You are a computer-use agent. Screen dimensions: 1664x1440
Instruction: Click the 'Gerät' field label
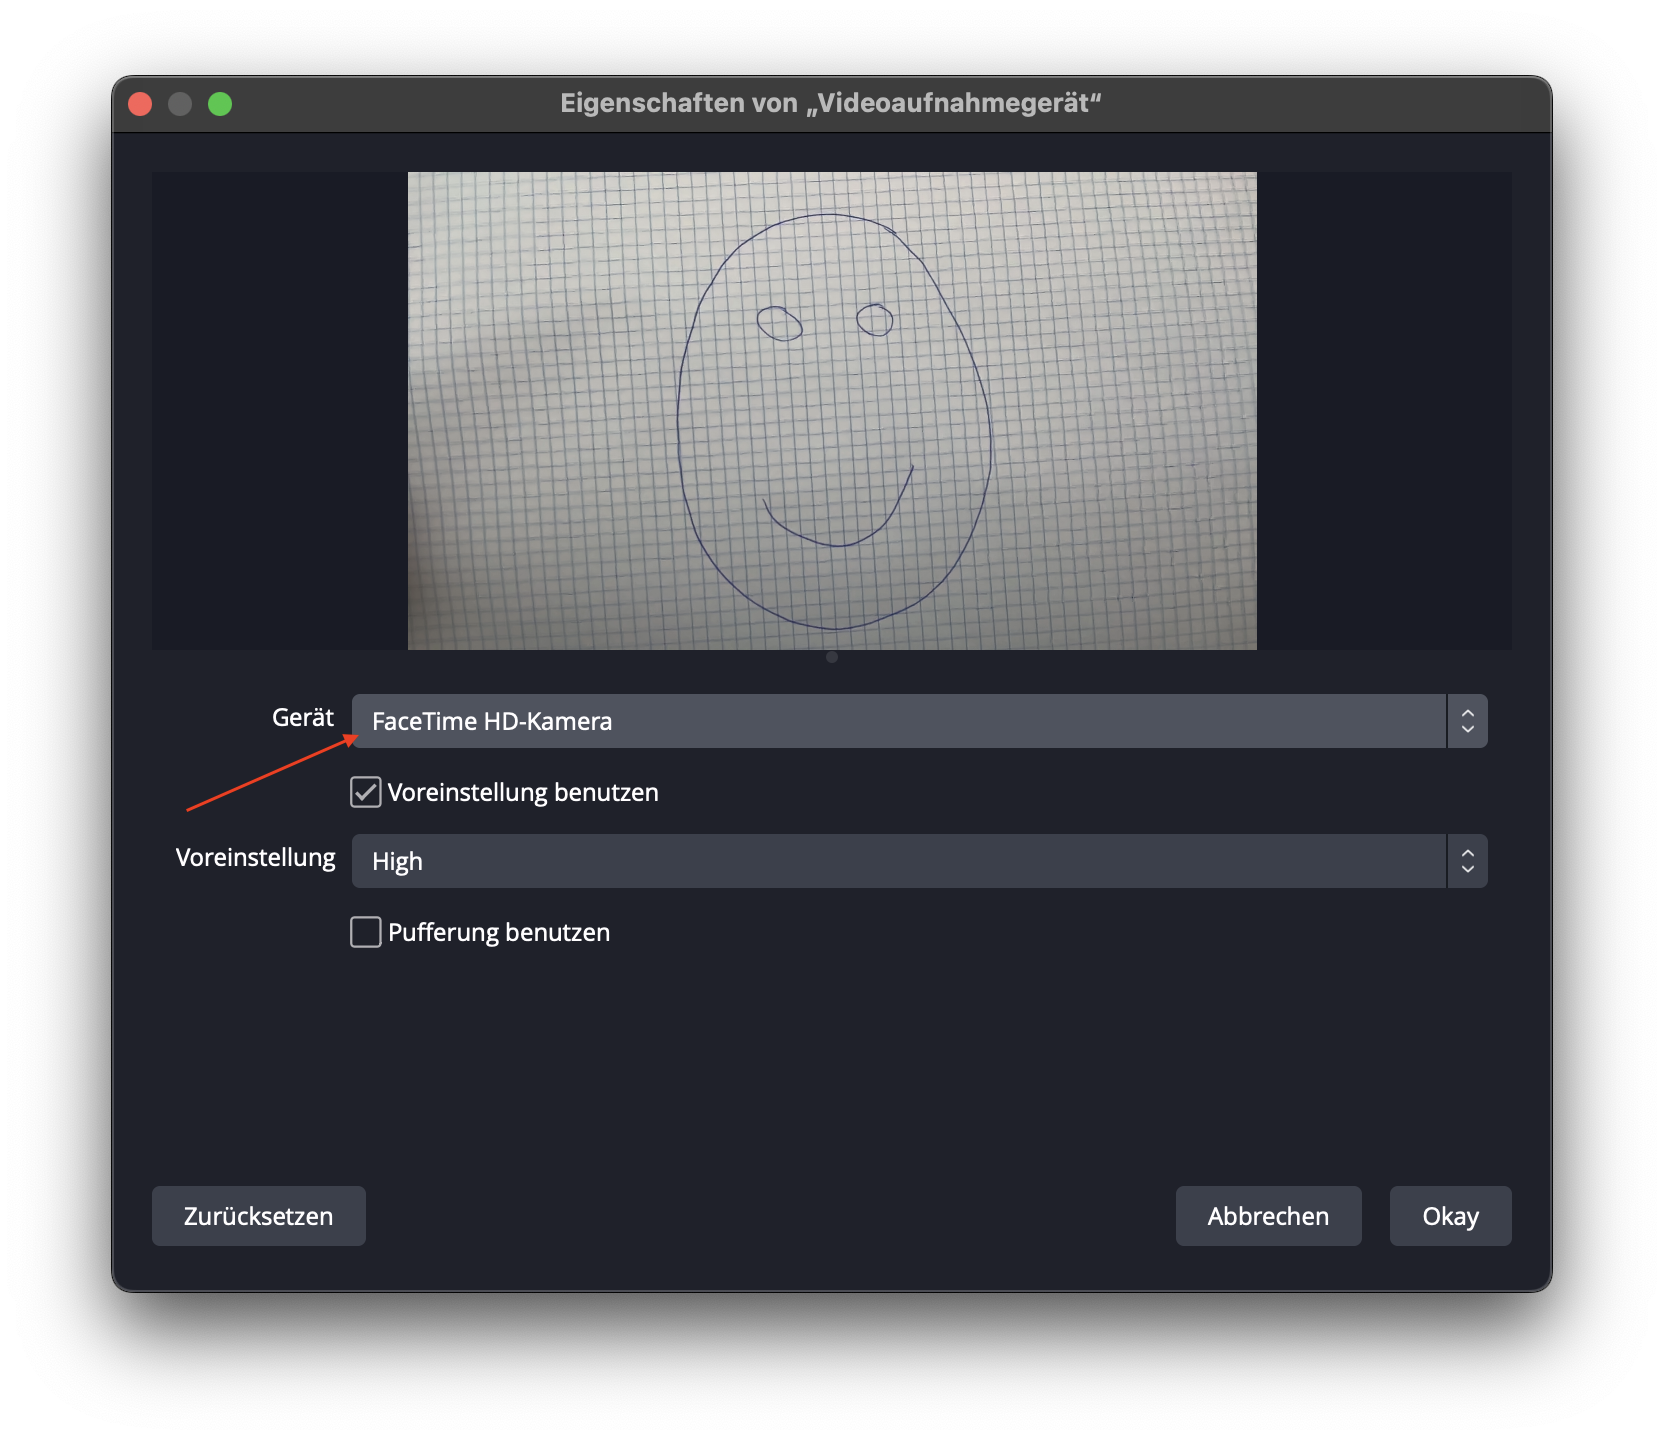point(302,718)
